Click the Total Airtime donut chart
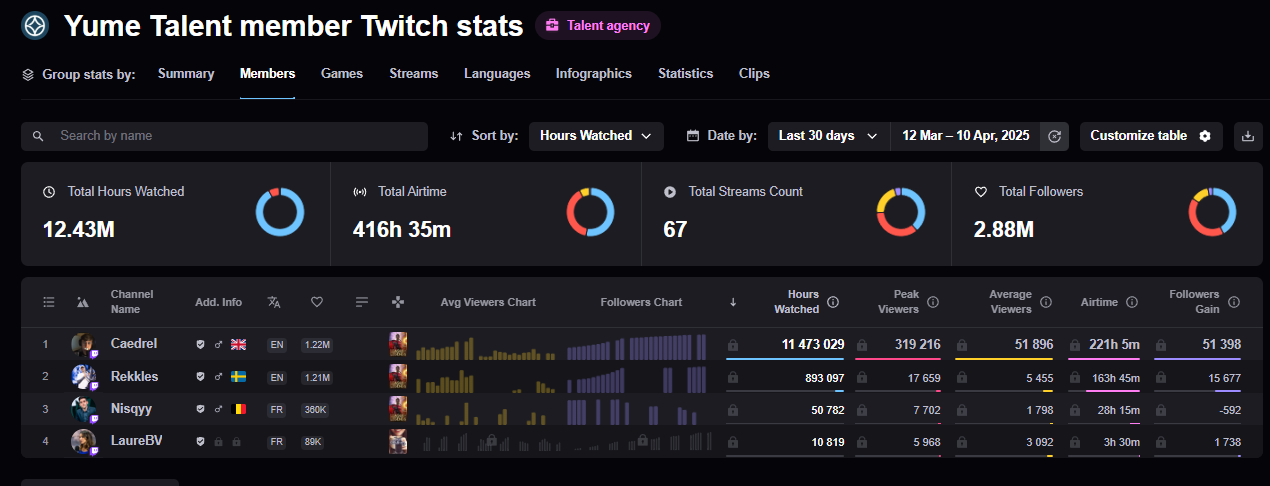The width and height of the screenshot is (1270, 486). point(590,212)
